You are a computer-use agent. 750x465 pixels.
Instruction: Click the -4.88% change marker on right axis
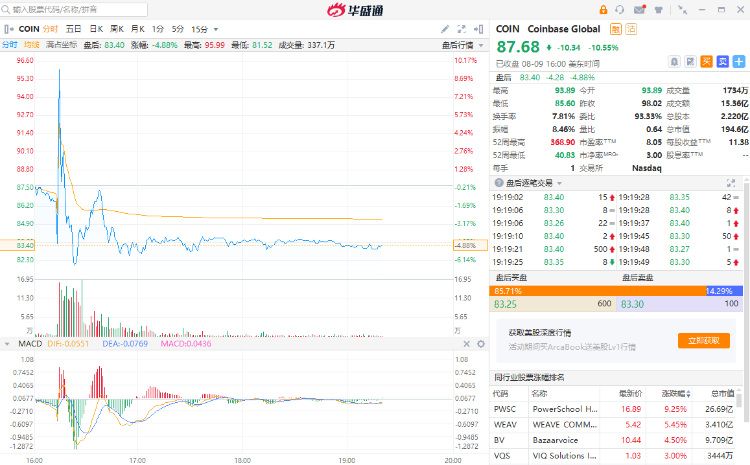click(470, 245)
